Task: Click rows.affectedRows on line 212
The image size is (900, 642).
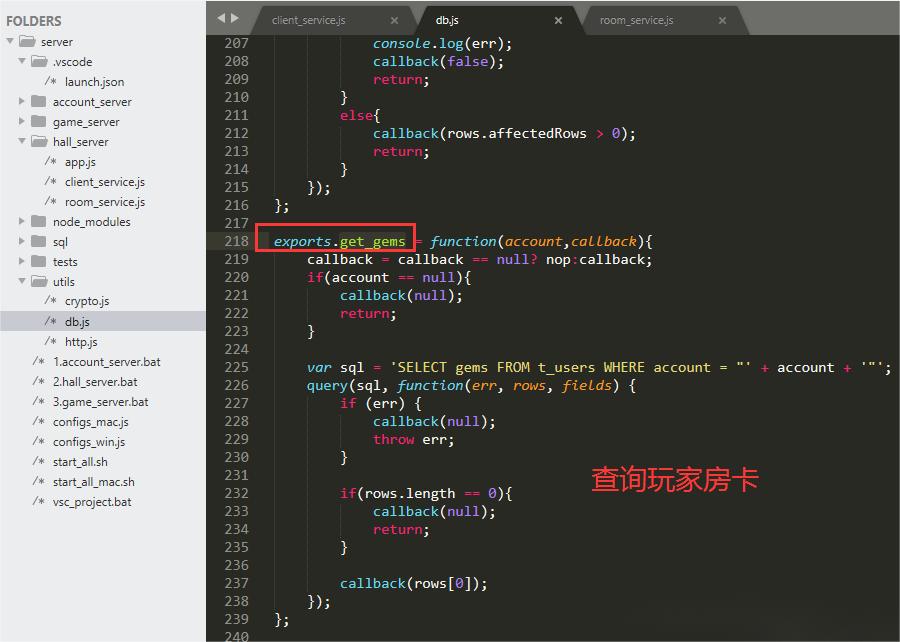Action: point(517,134)
